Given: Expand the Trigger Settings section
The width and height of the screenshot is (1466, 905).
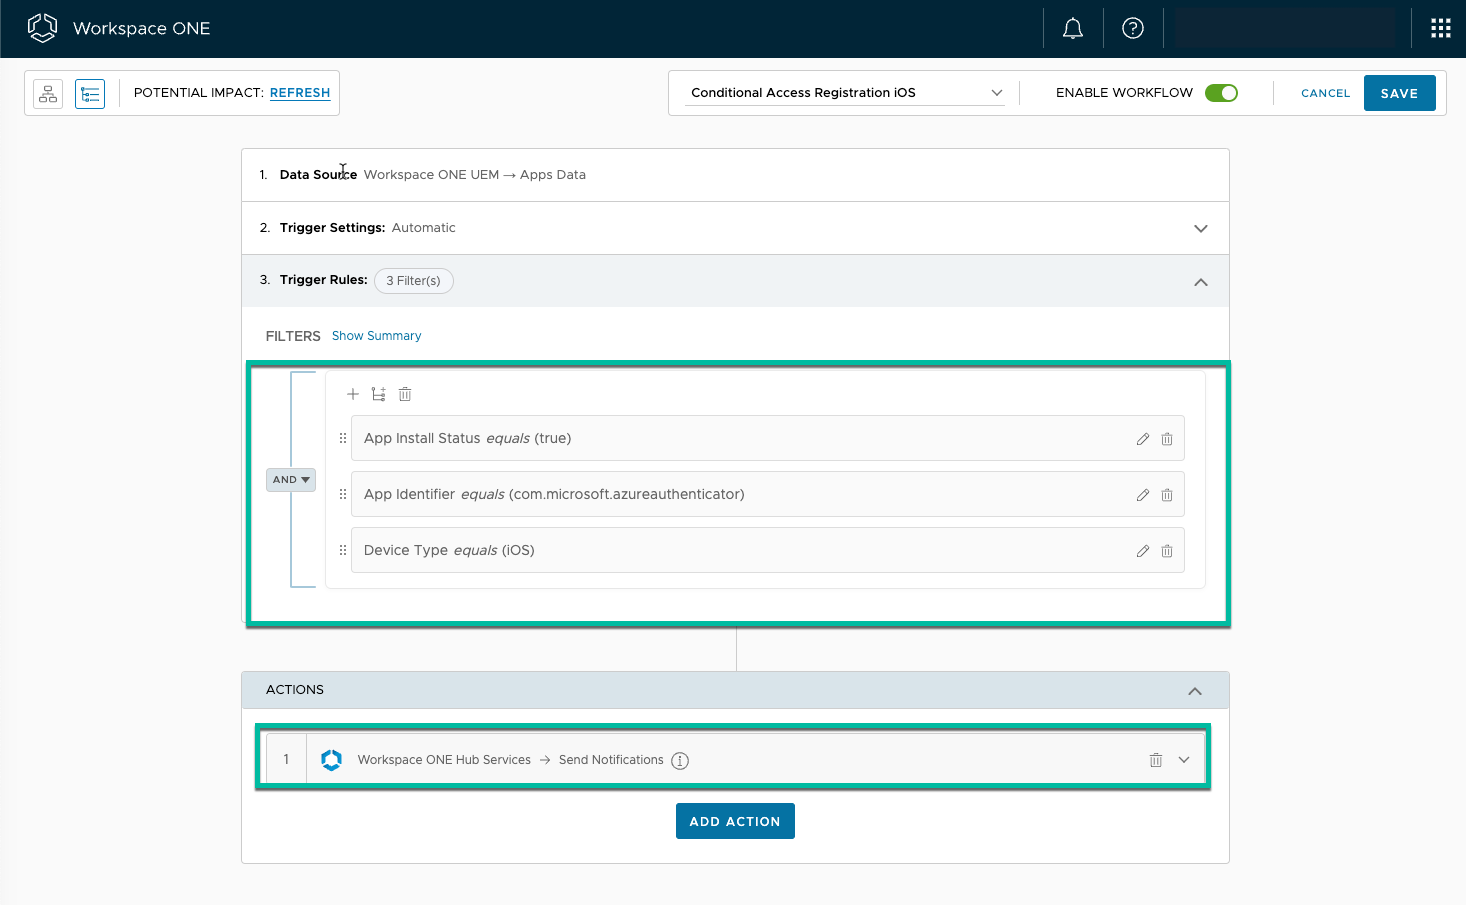Looking at the screenshot, I should point(1200,228).
